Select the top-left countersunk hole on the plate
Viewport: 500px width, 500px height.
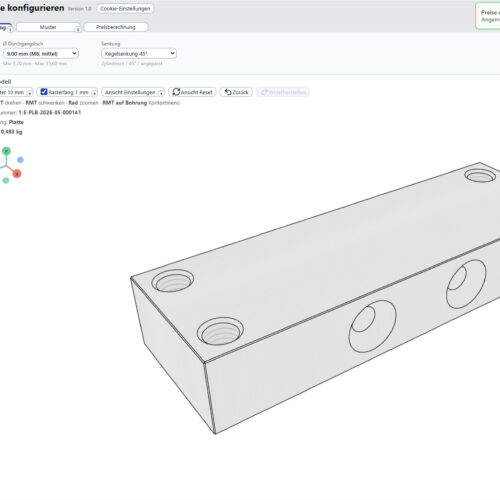point(173,281)
